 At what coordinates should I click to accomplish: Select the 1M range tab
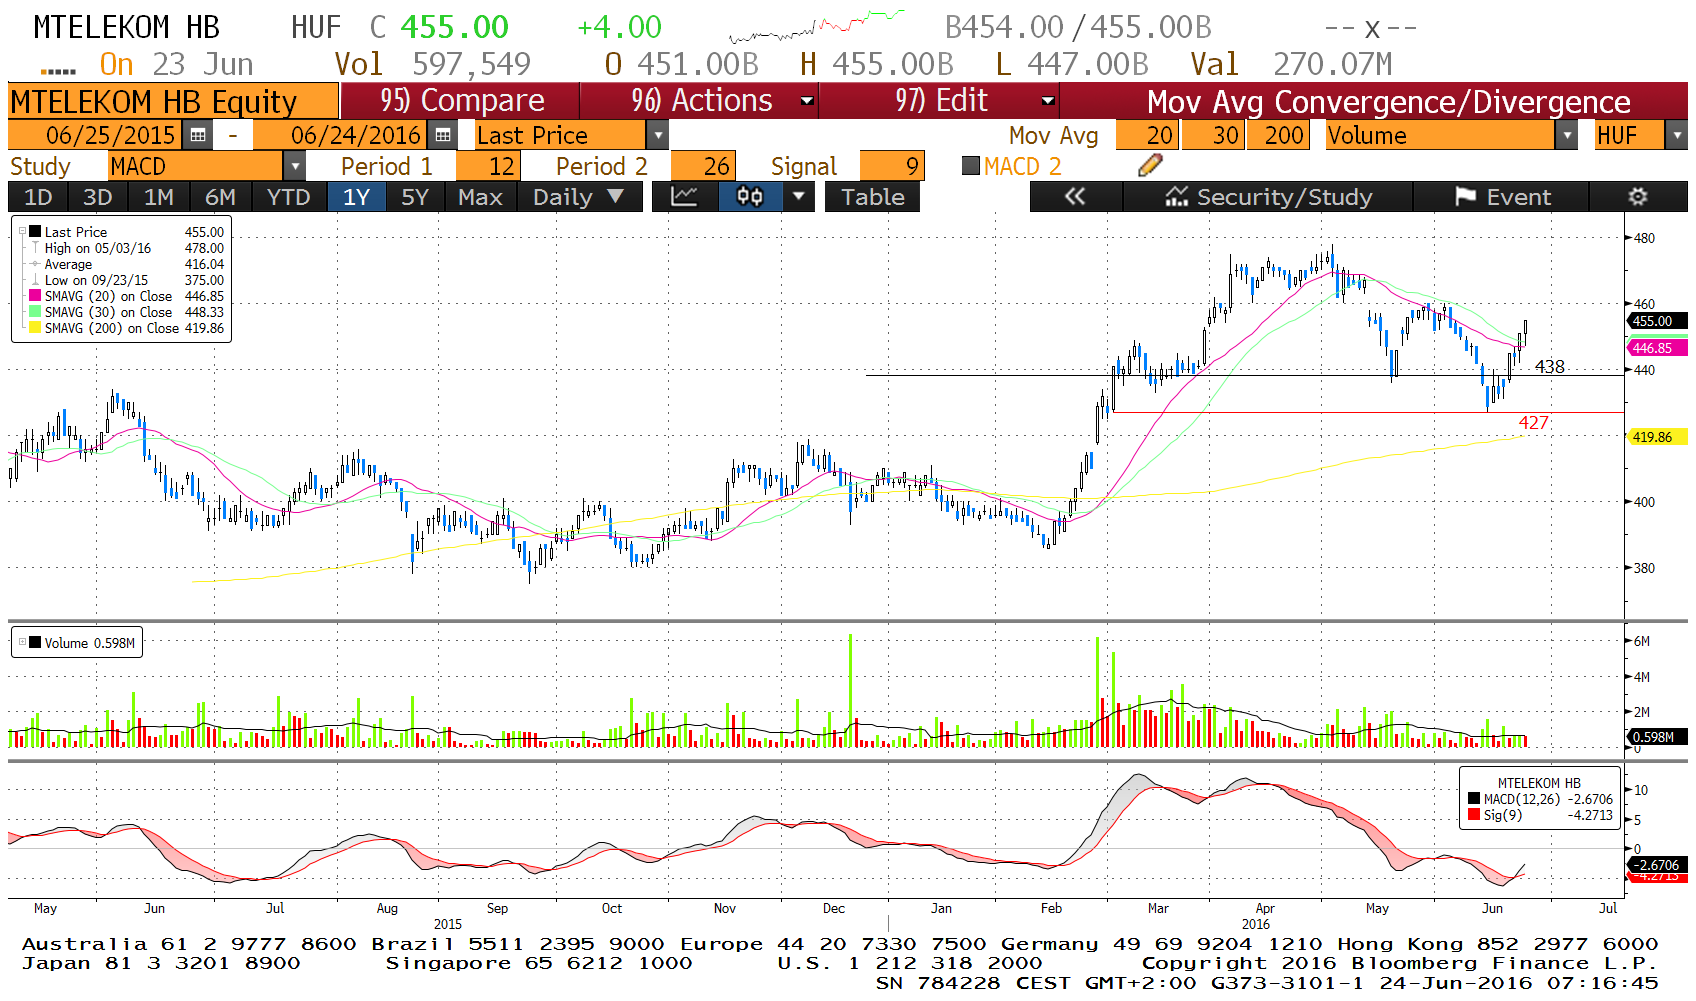159,197
